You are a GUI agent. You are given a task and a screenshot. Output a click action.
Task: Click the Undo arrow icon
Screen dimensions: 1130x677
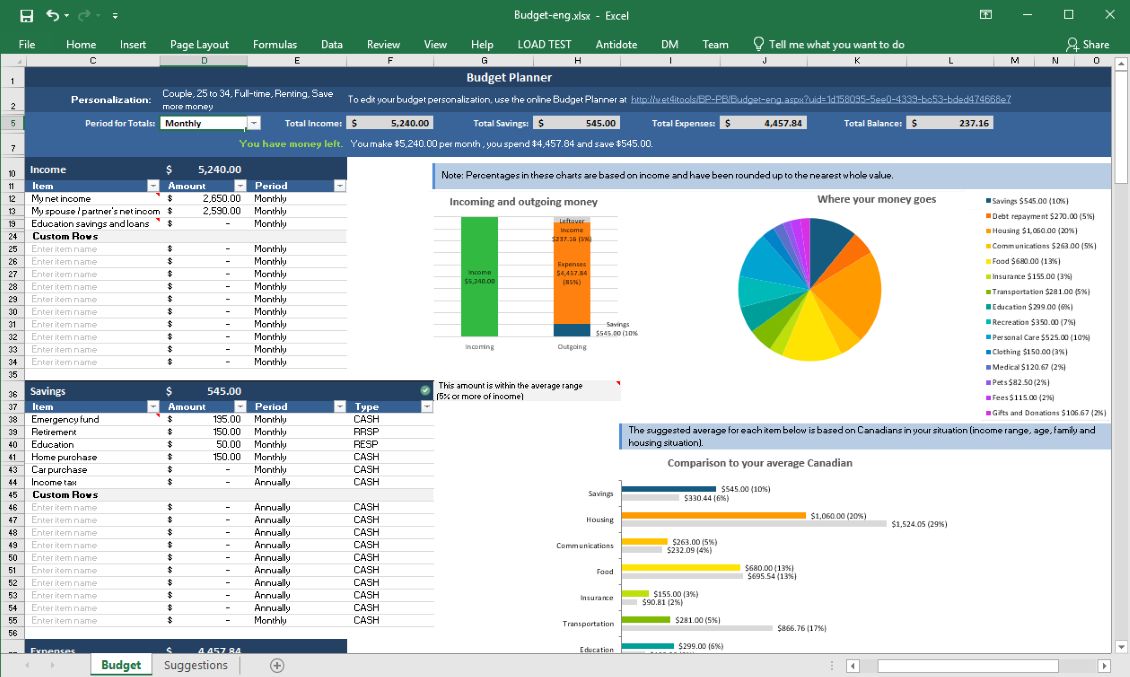coord(53,14)
